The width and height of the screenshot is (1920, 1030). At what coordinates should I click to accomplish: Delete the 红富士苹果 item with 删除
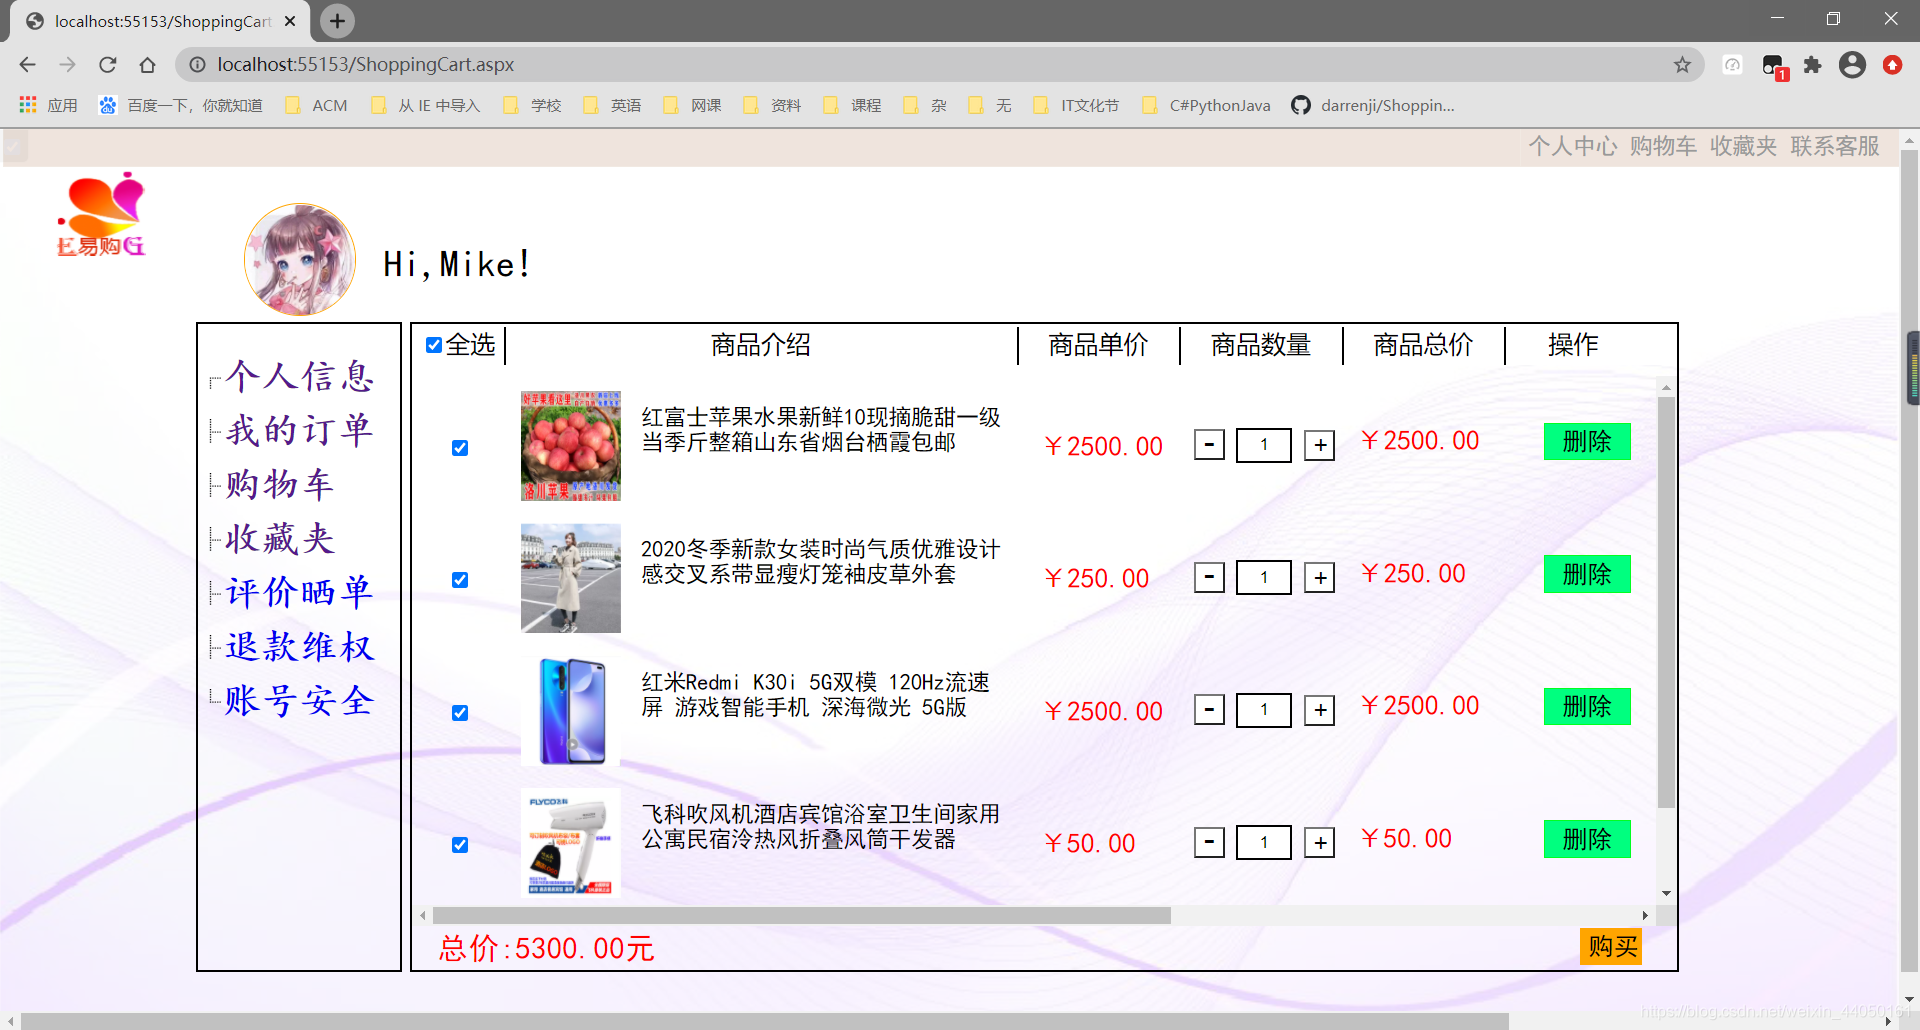click(x=1587, y=441)
